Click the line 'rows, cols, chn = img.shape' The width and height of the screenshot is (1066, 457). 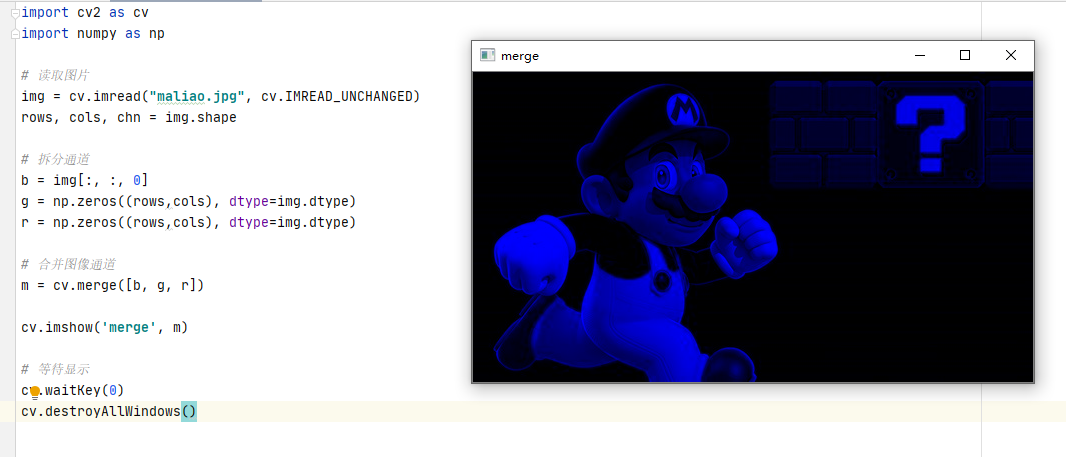coord(129,118)
